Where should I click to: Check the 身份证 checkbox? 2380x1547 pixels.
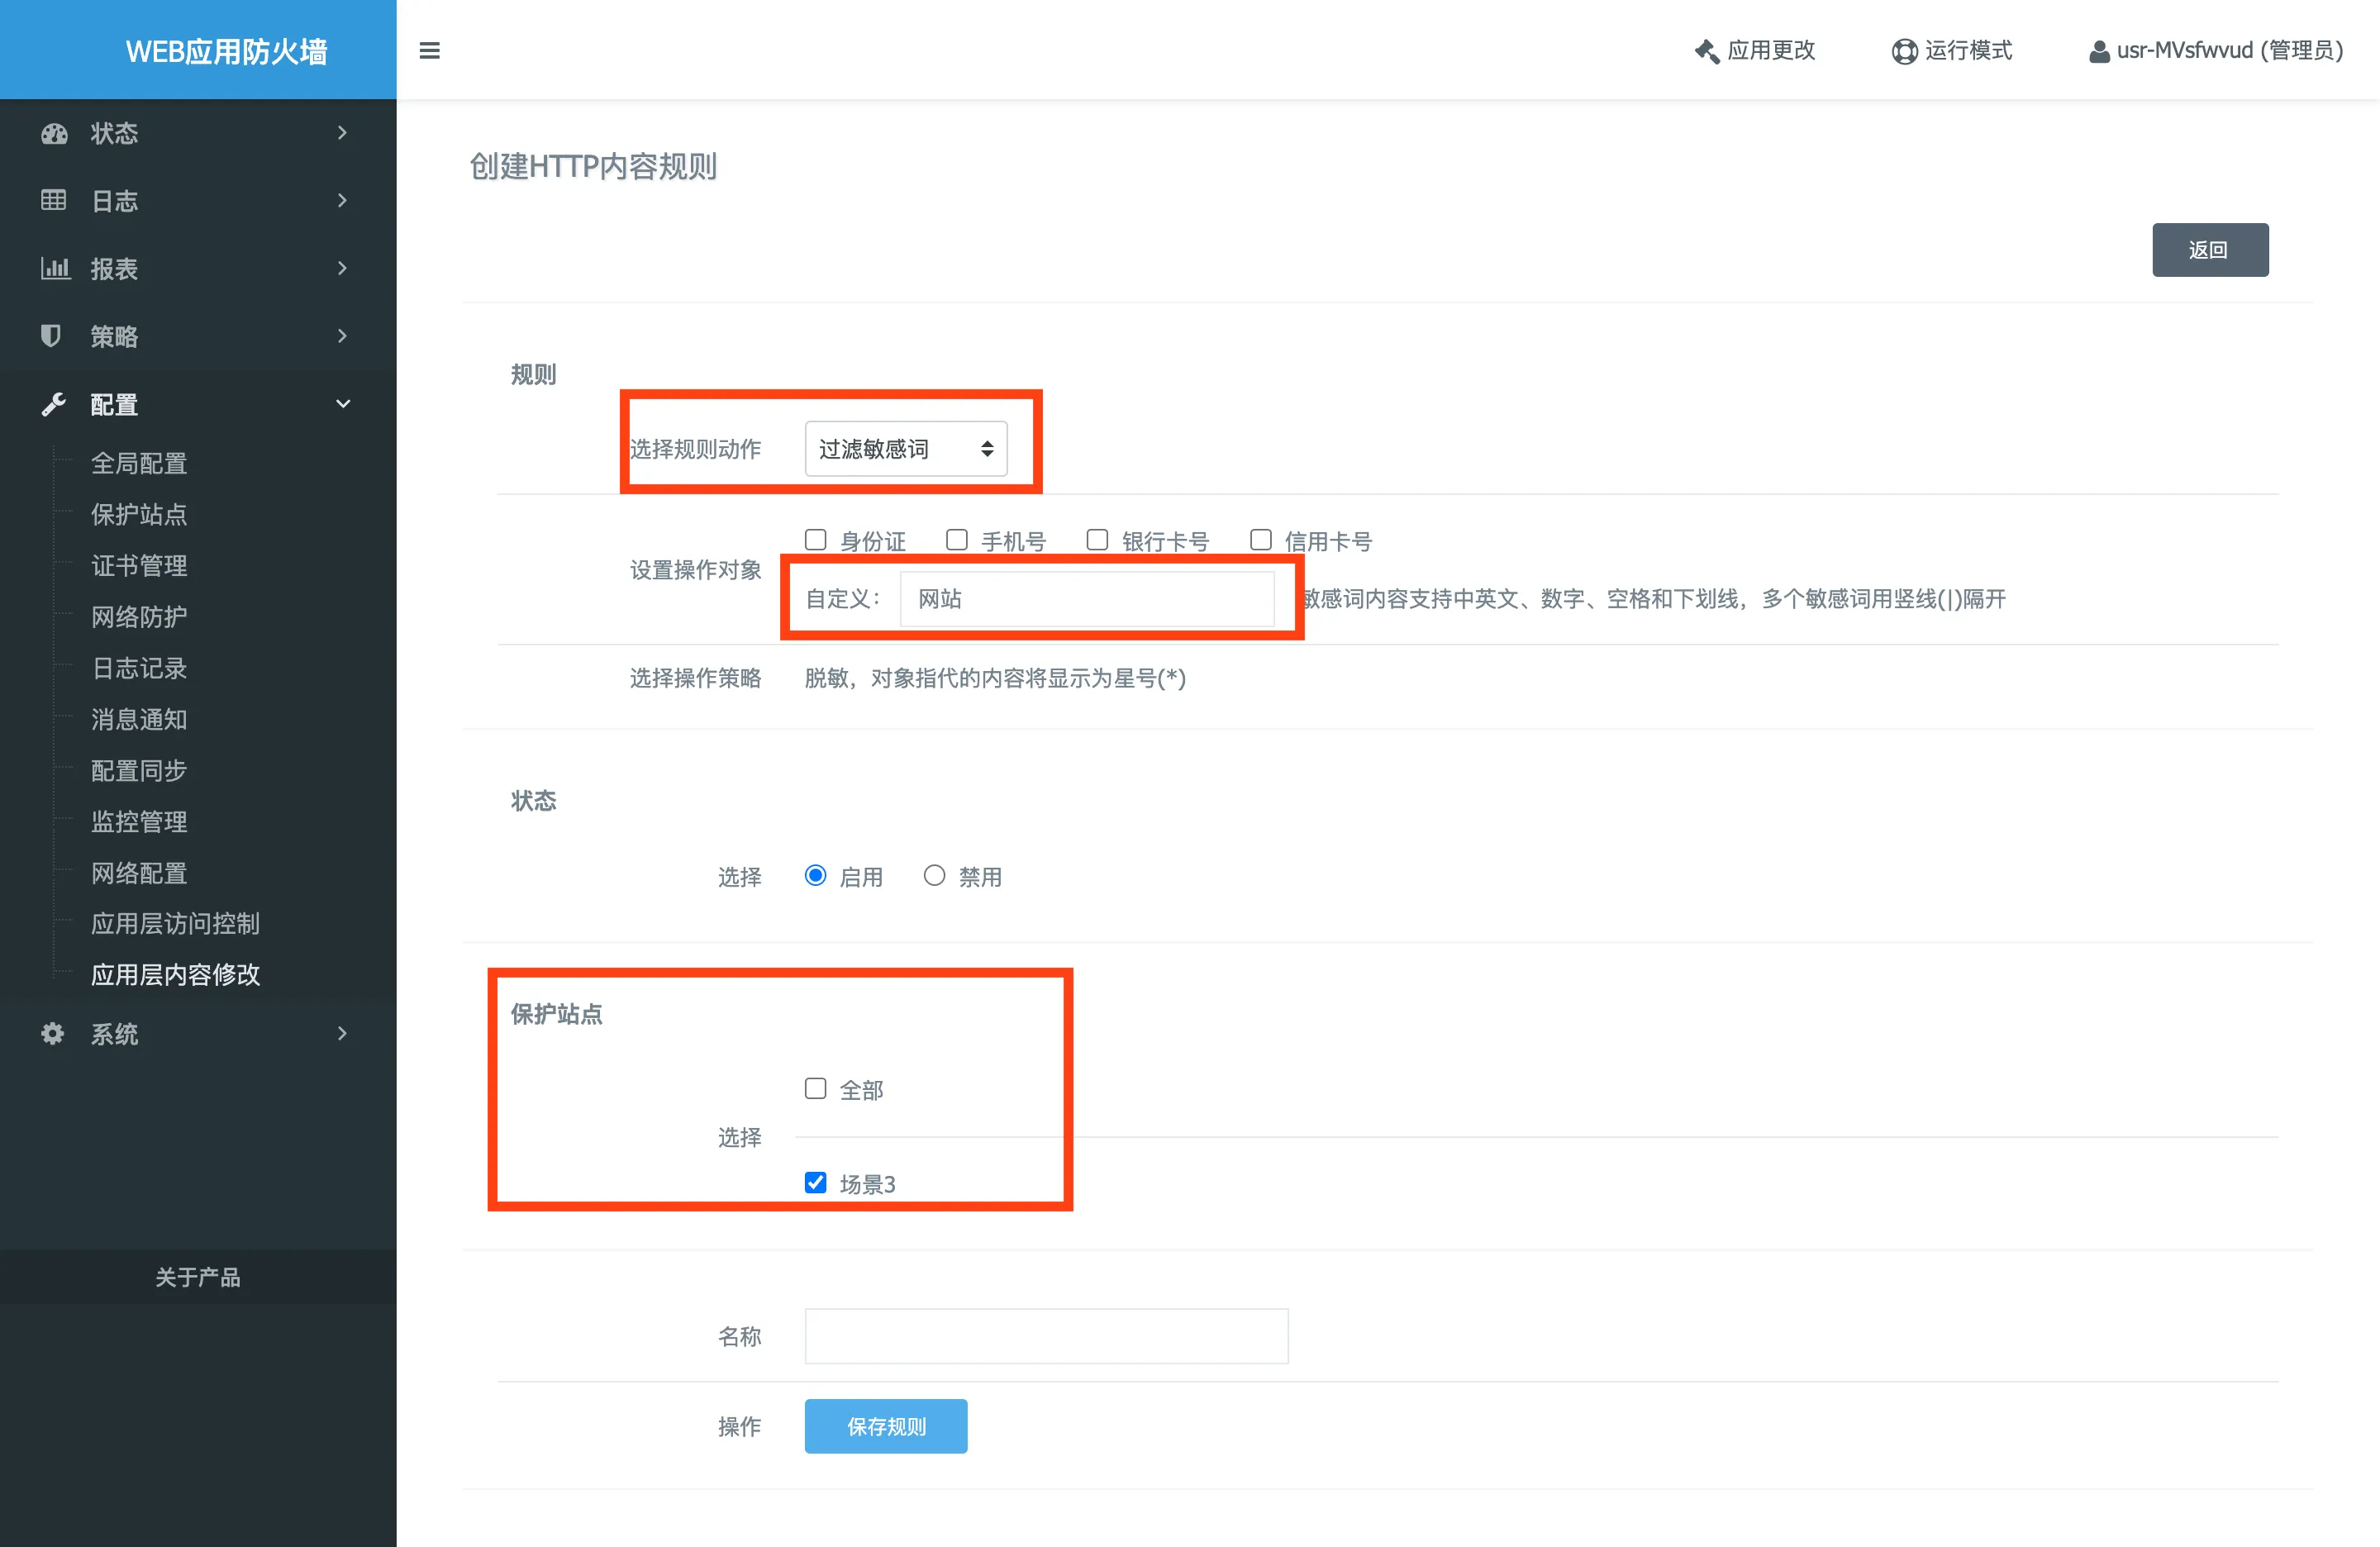coord(816,540)
